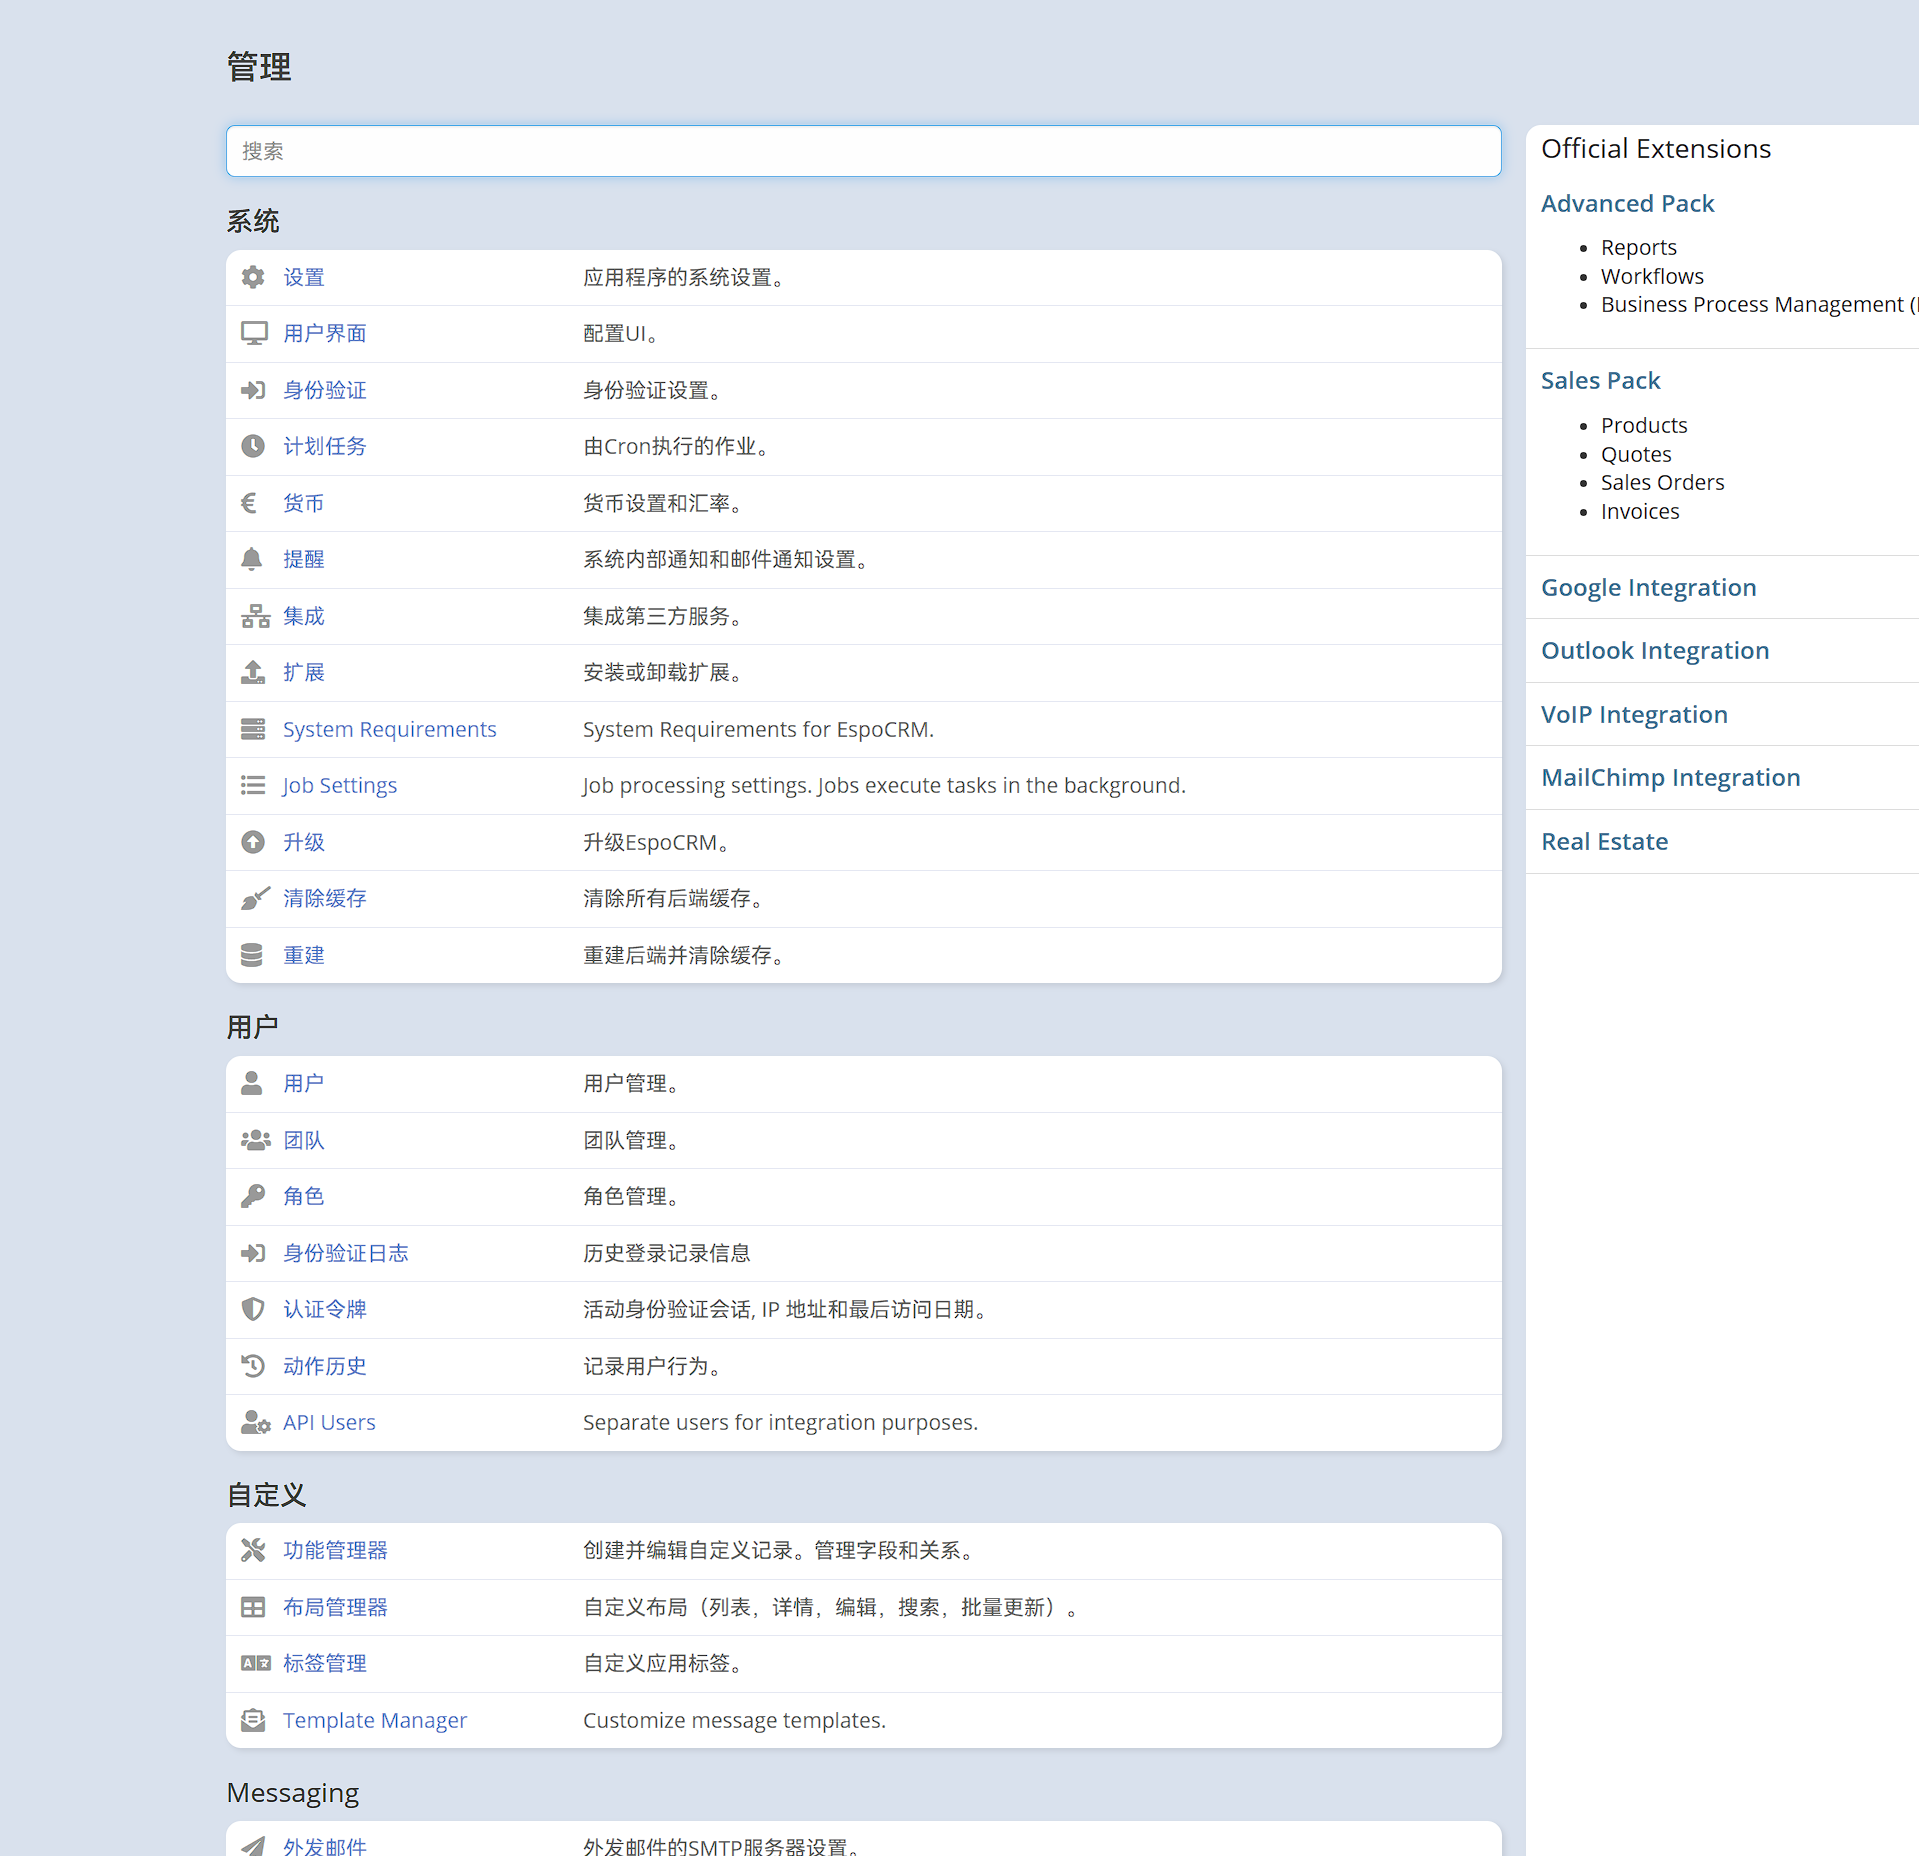Open Template Manager link
This screenshot has width=1919, height=1856.
pos(374,1720)
